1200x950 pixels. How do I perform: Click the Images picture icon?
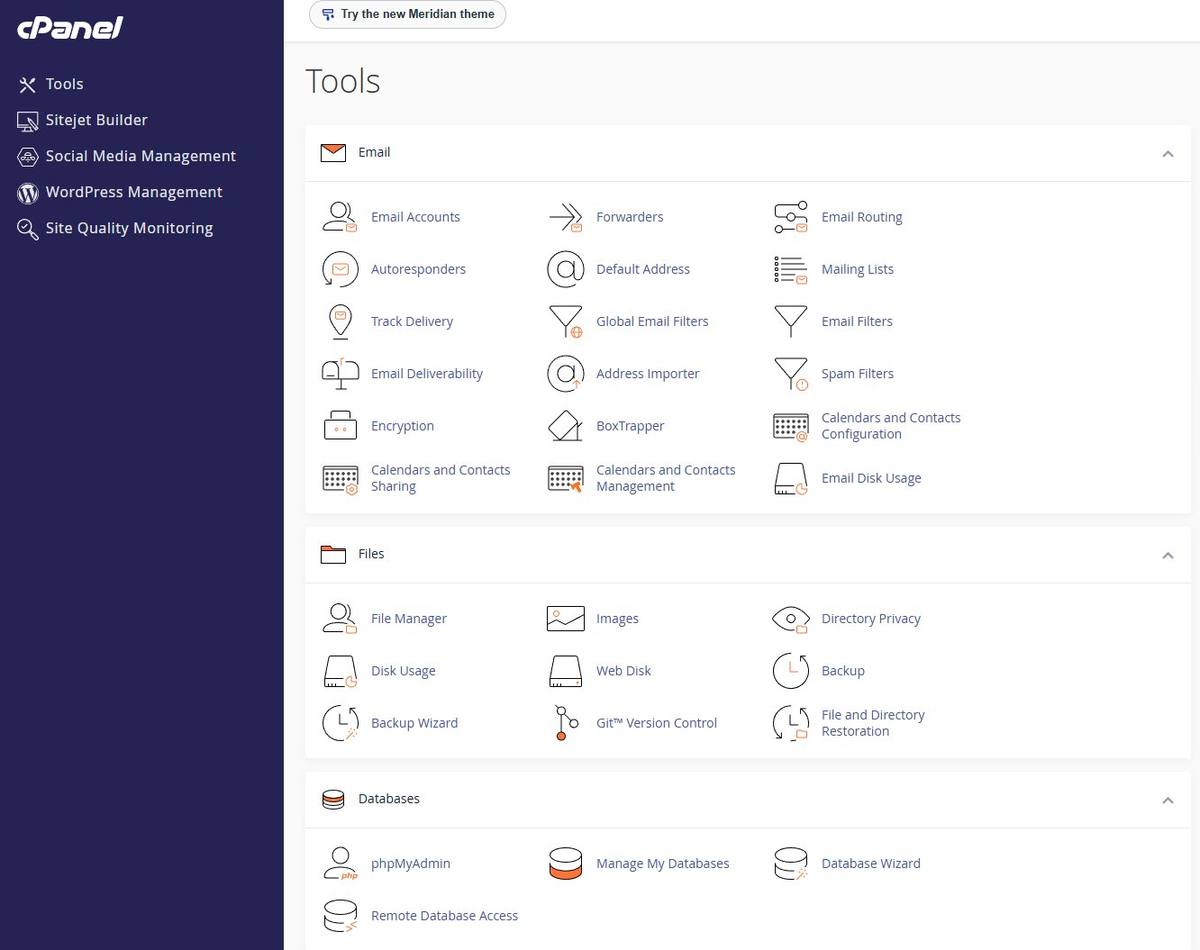566,618
